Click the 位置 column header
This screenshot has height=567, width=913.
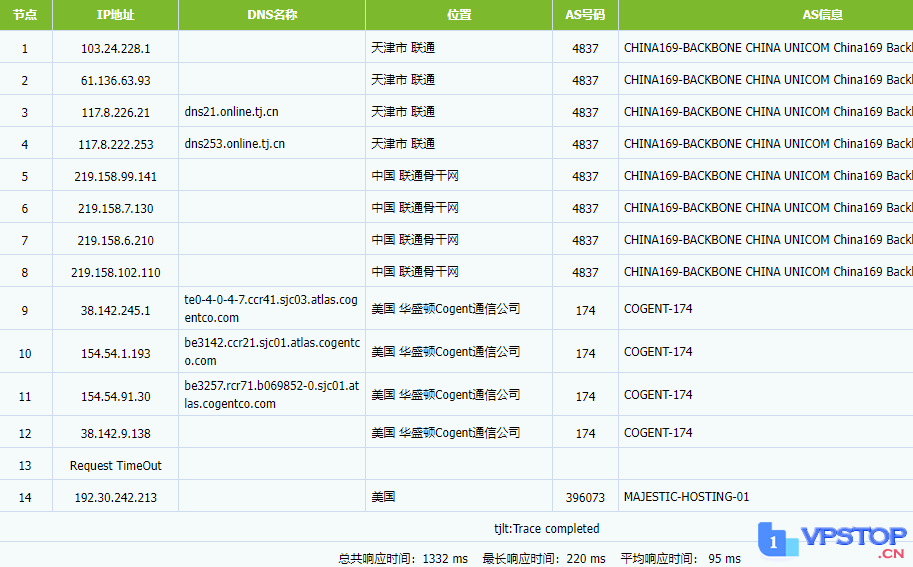459,15
